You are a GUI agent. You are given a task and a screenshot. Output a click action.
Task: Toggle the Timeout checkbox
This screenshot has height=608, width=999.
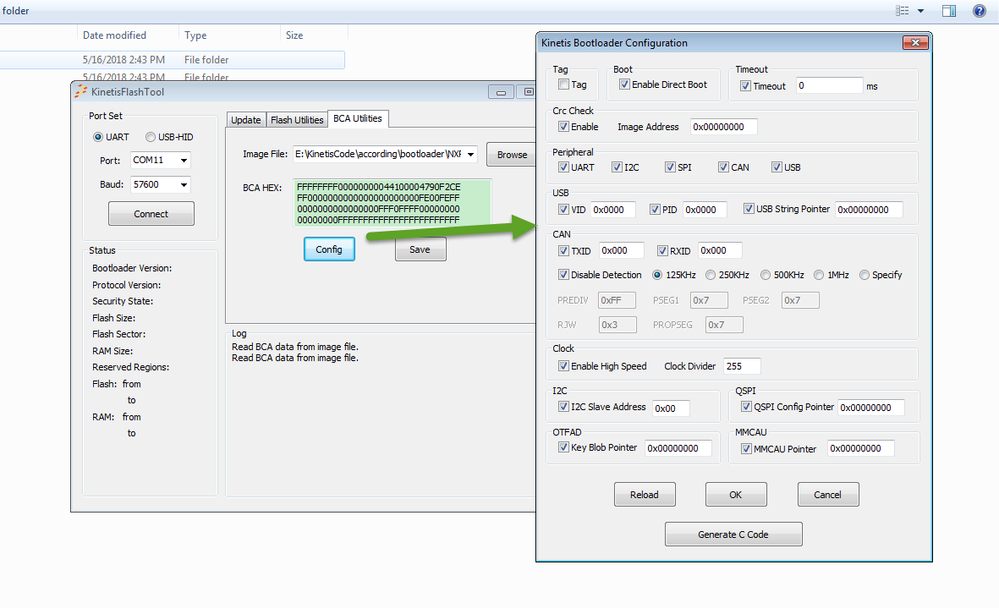745,86
